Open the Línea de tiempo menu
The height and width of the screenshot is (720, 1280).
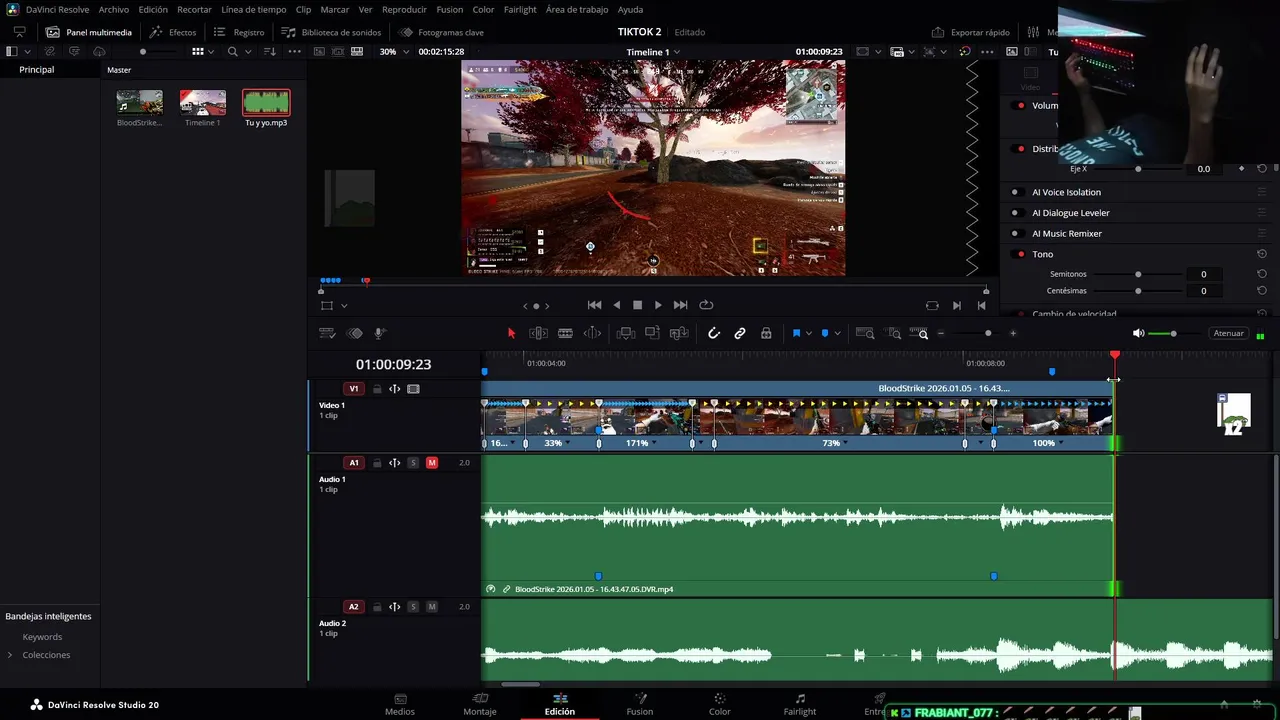pos(253,9)
